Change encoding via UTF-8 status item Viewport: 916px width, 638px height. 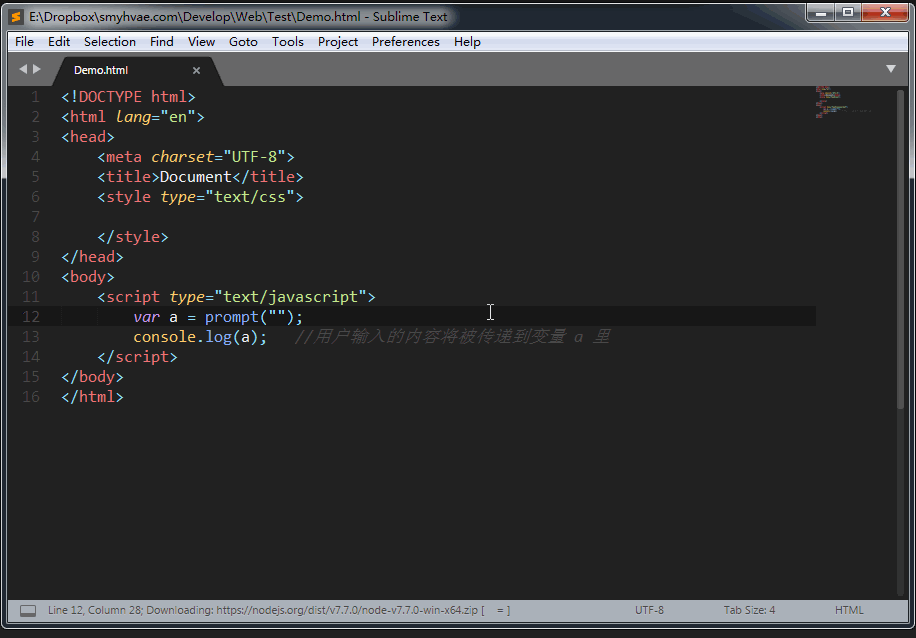pos(649,610)
